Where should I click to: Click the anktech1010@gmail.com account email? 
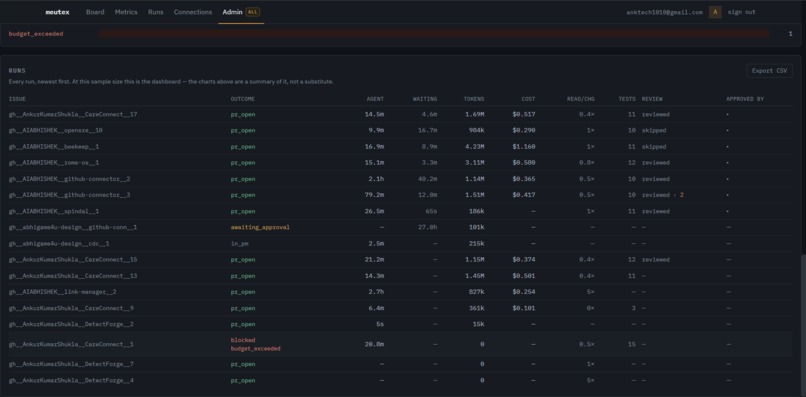pyautogui.click(x=664, y=12)
